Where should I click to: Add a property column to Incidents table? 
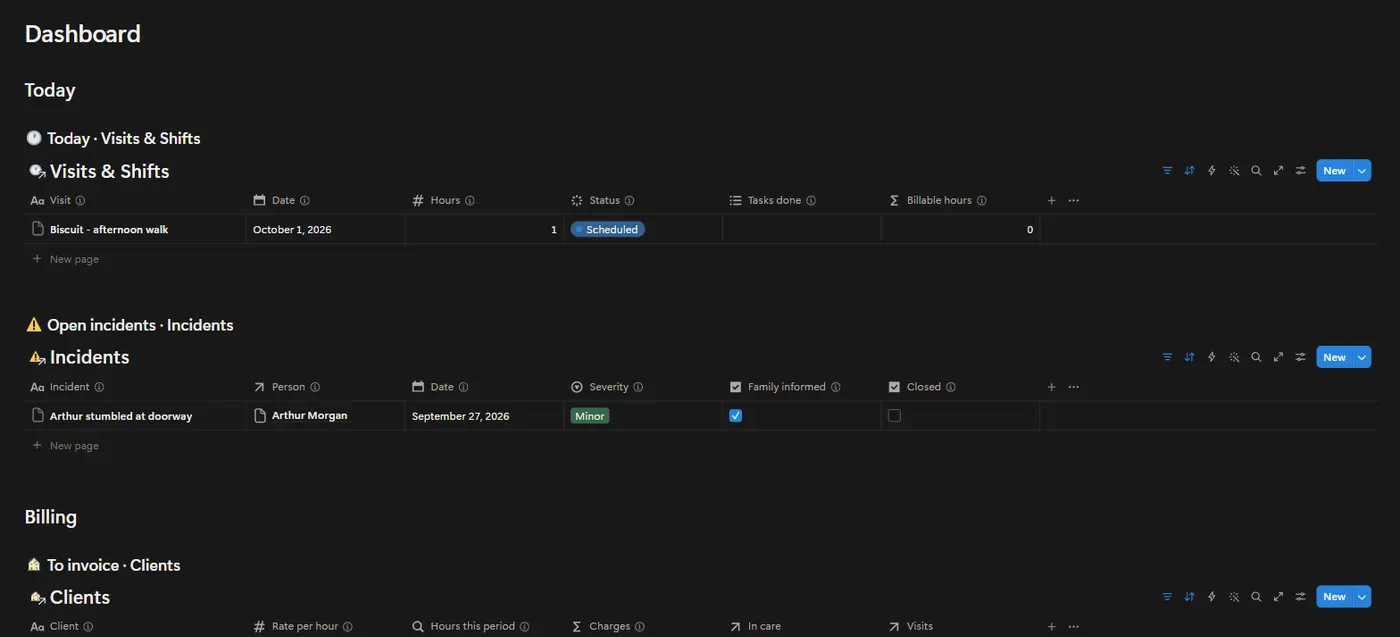pyautogui.click(x=1051, y=387)
